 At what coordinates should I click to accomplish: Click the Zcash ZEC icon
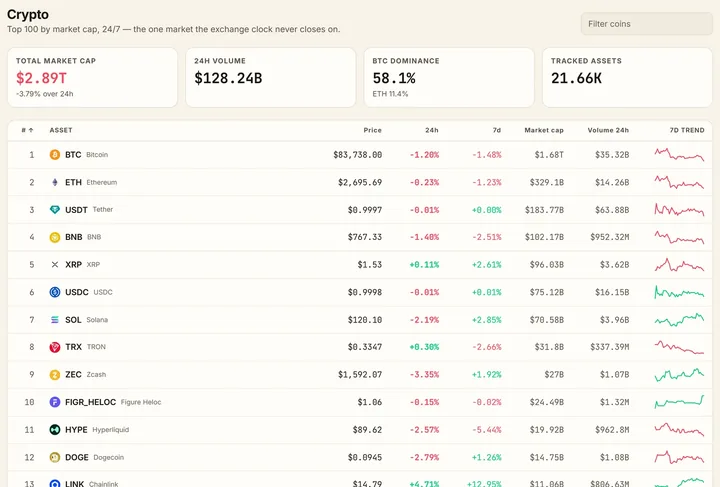pyautogui.click(x=55, y=375)
